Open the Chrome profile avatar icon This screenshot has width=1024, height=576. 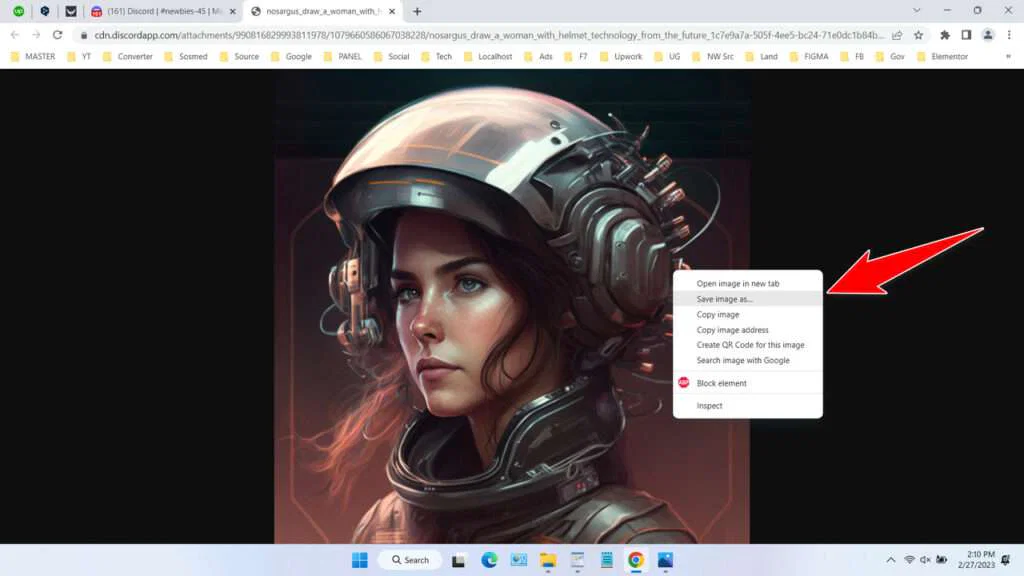(x=987, y=32)
